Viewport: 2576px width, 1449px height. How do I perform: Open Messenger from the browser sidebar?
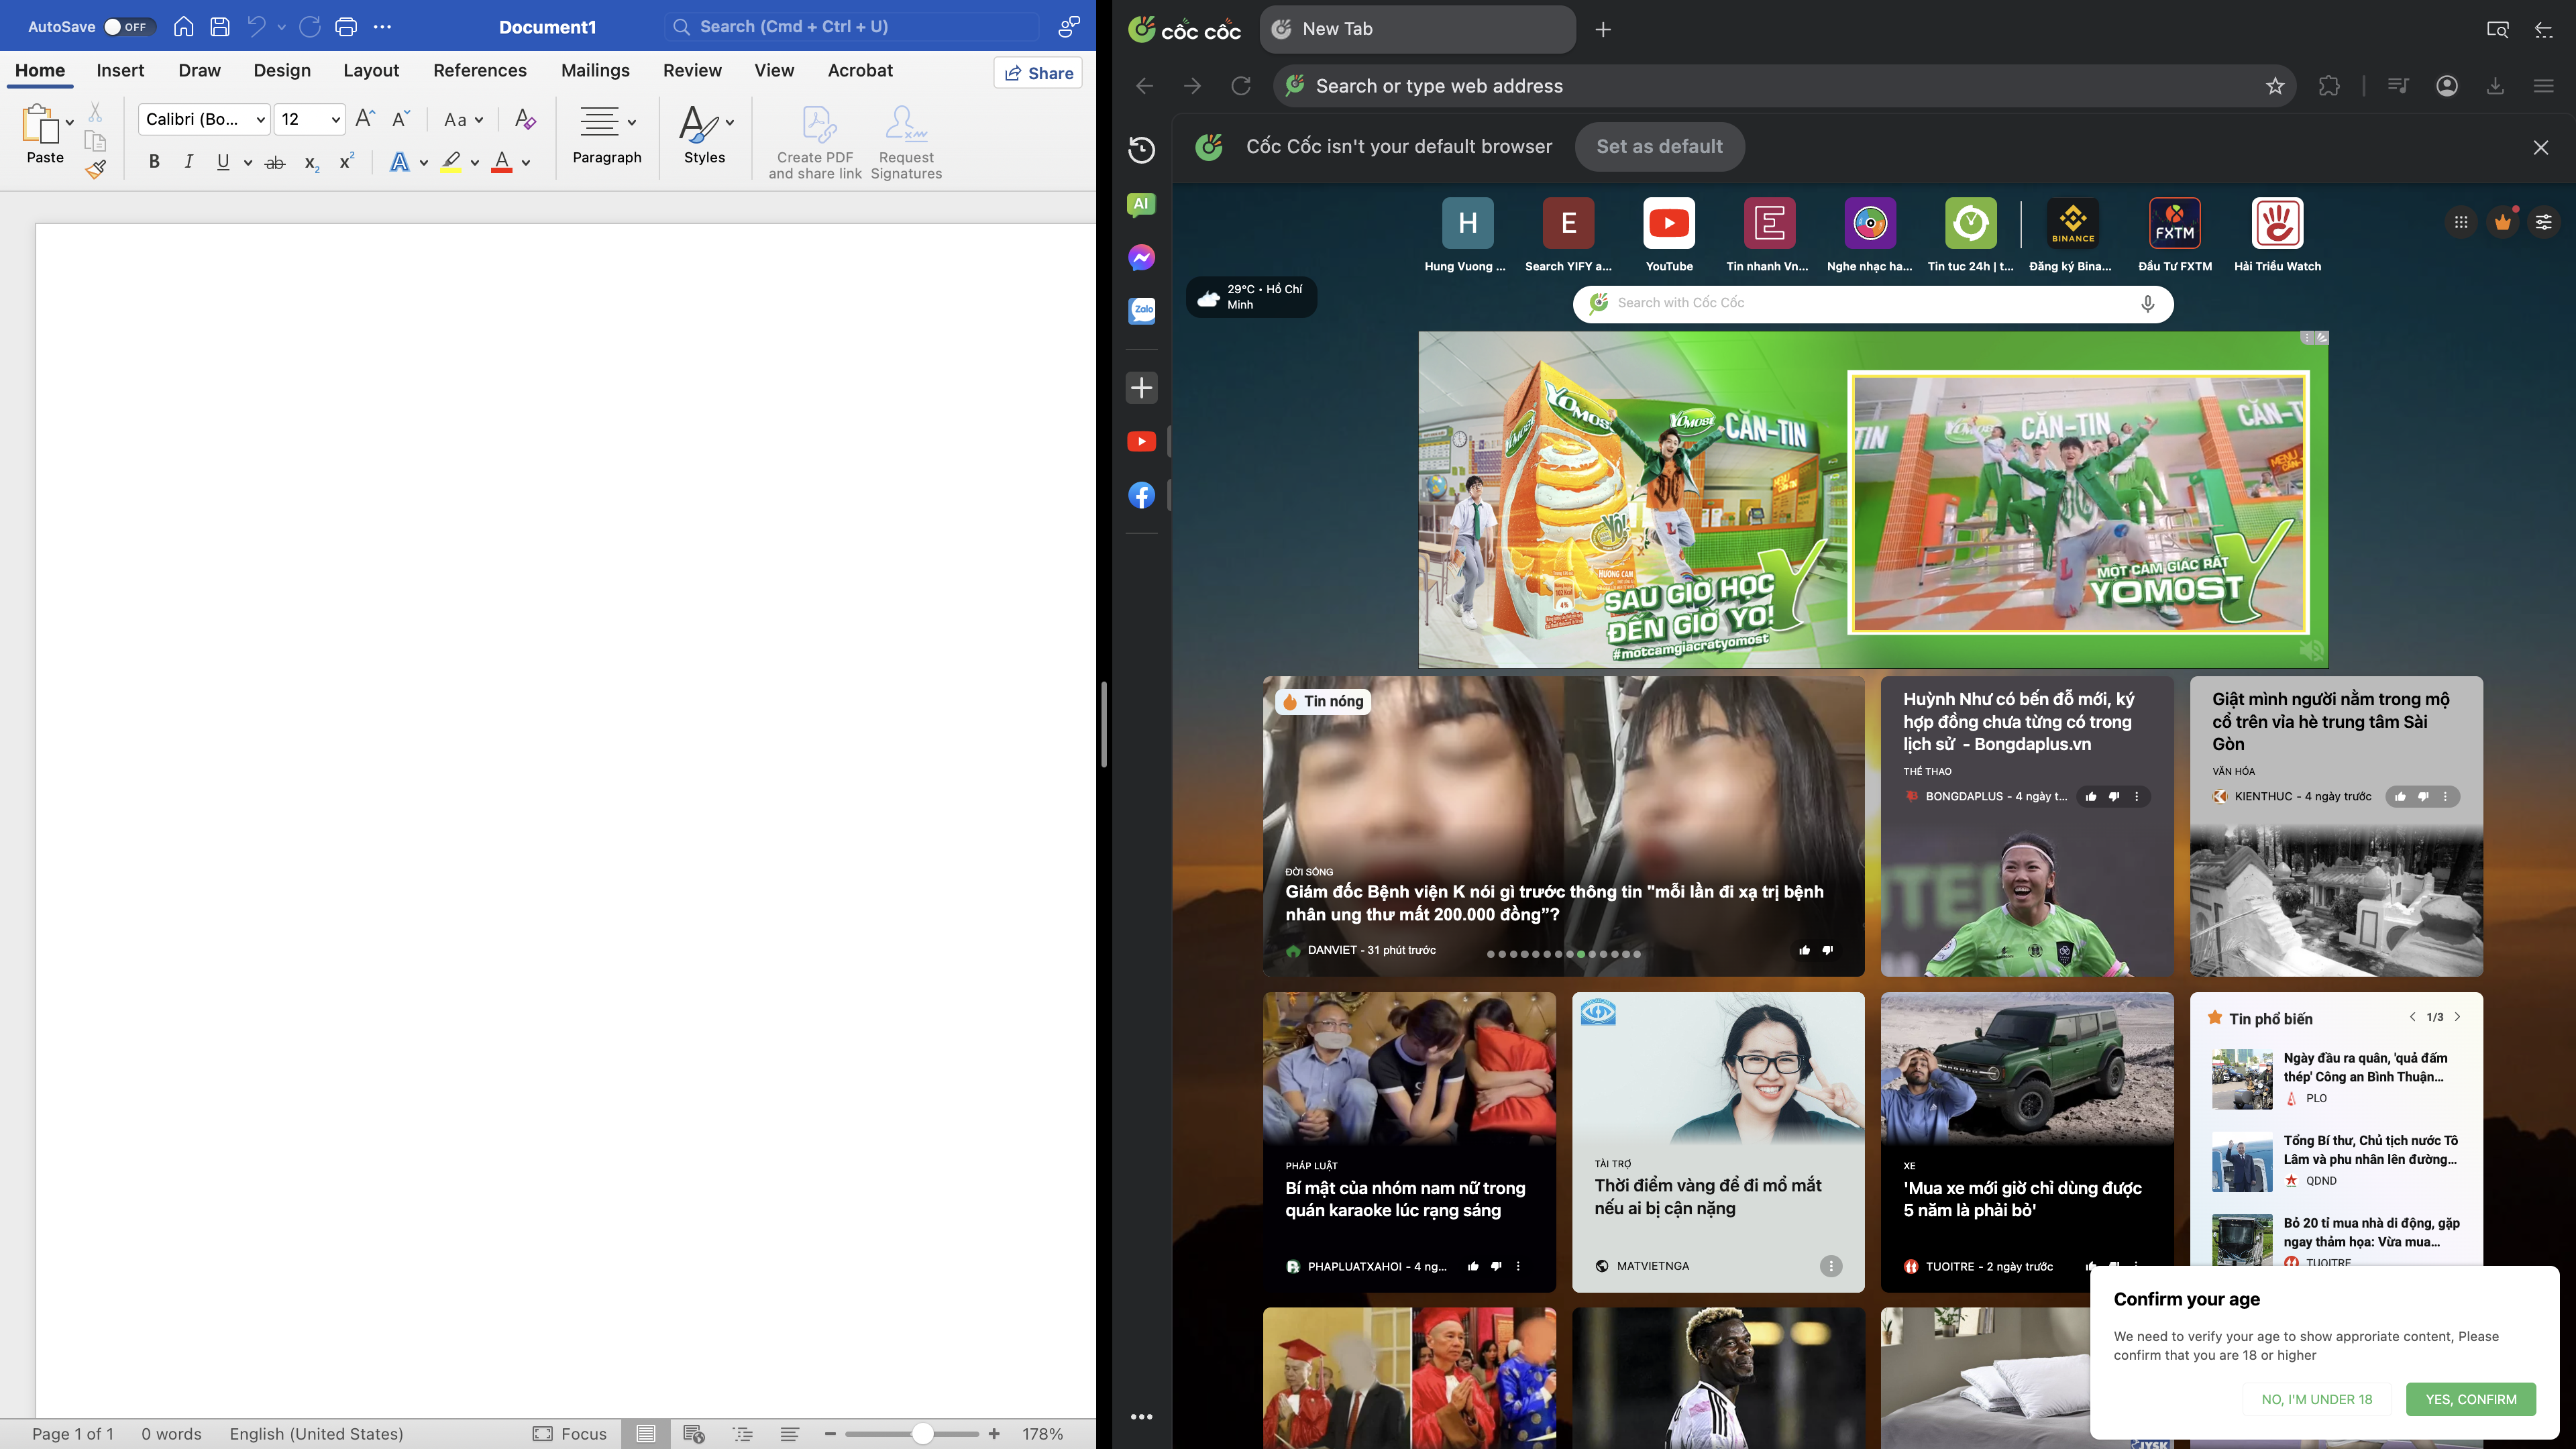pos(1141,258)
